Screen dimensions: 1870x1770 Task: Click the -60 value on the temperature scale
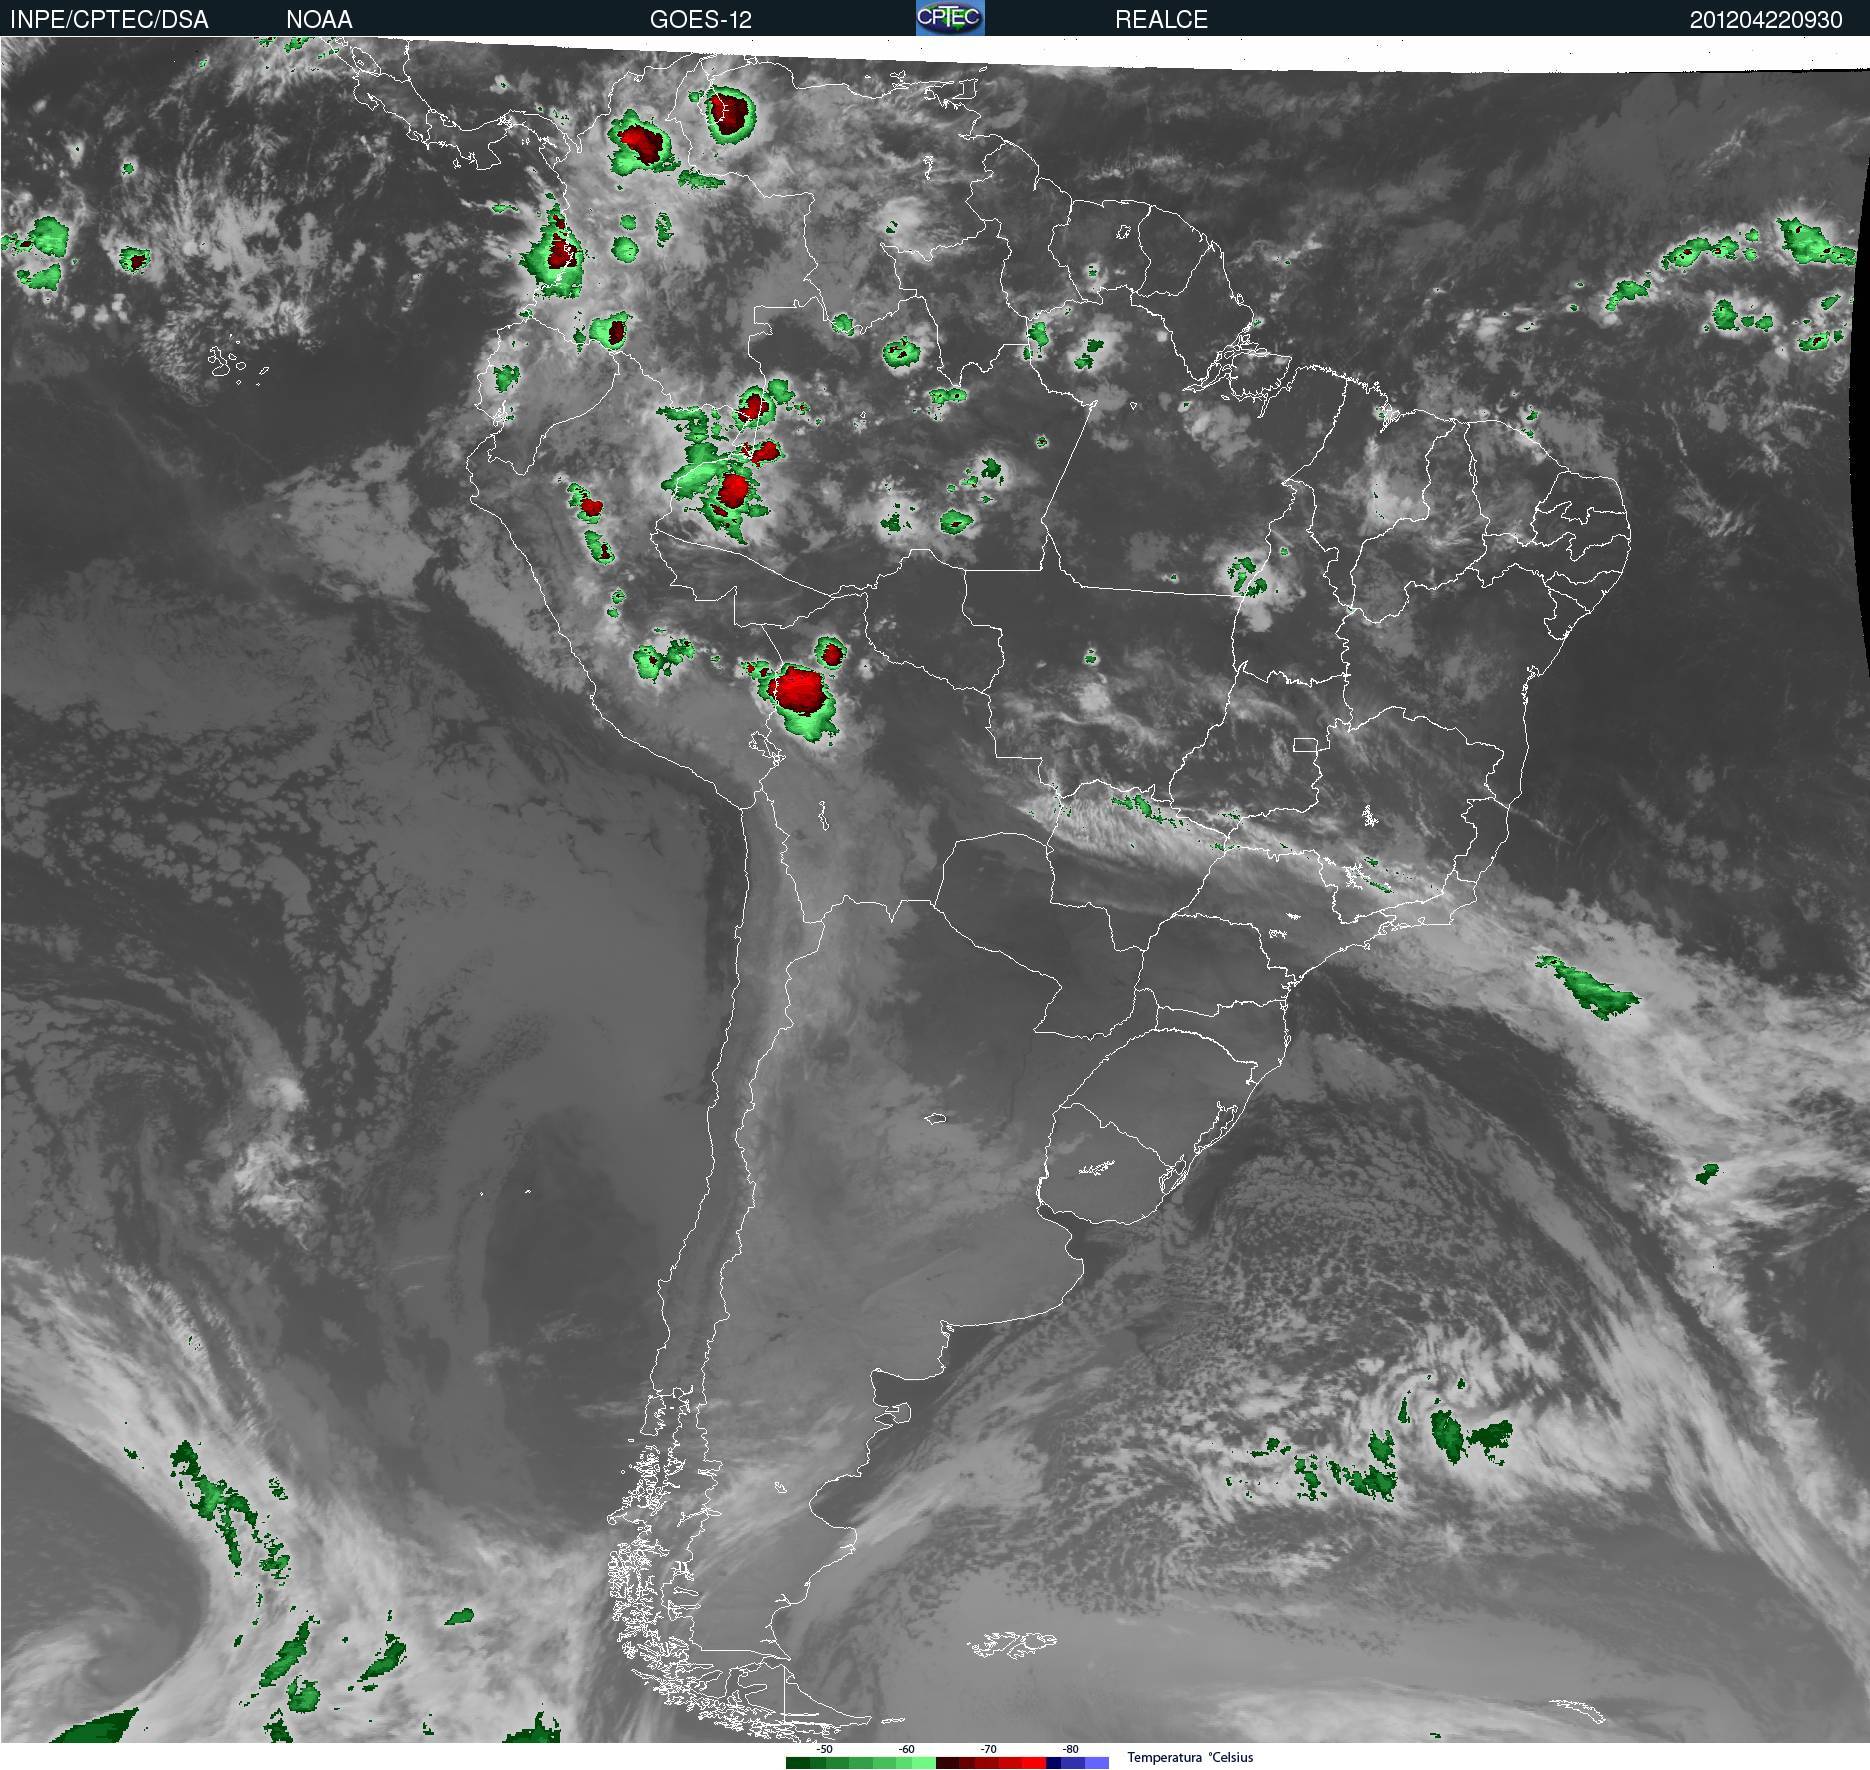coord(906,1750)
